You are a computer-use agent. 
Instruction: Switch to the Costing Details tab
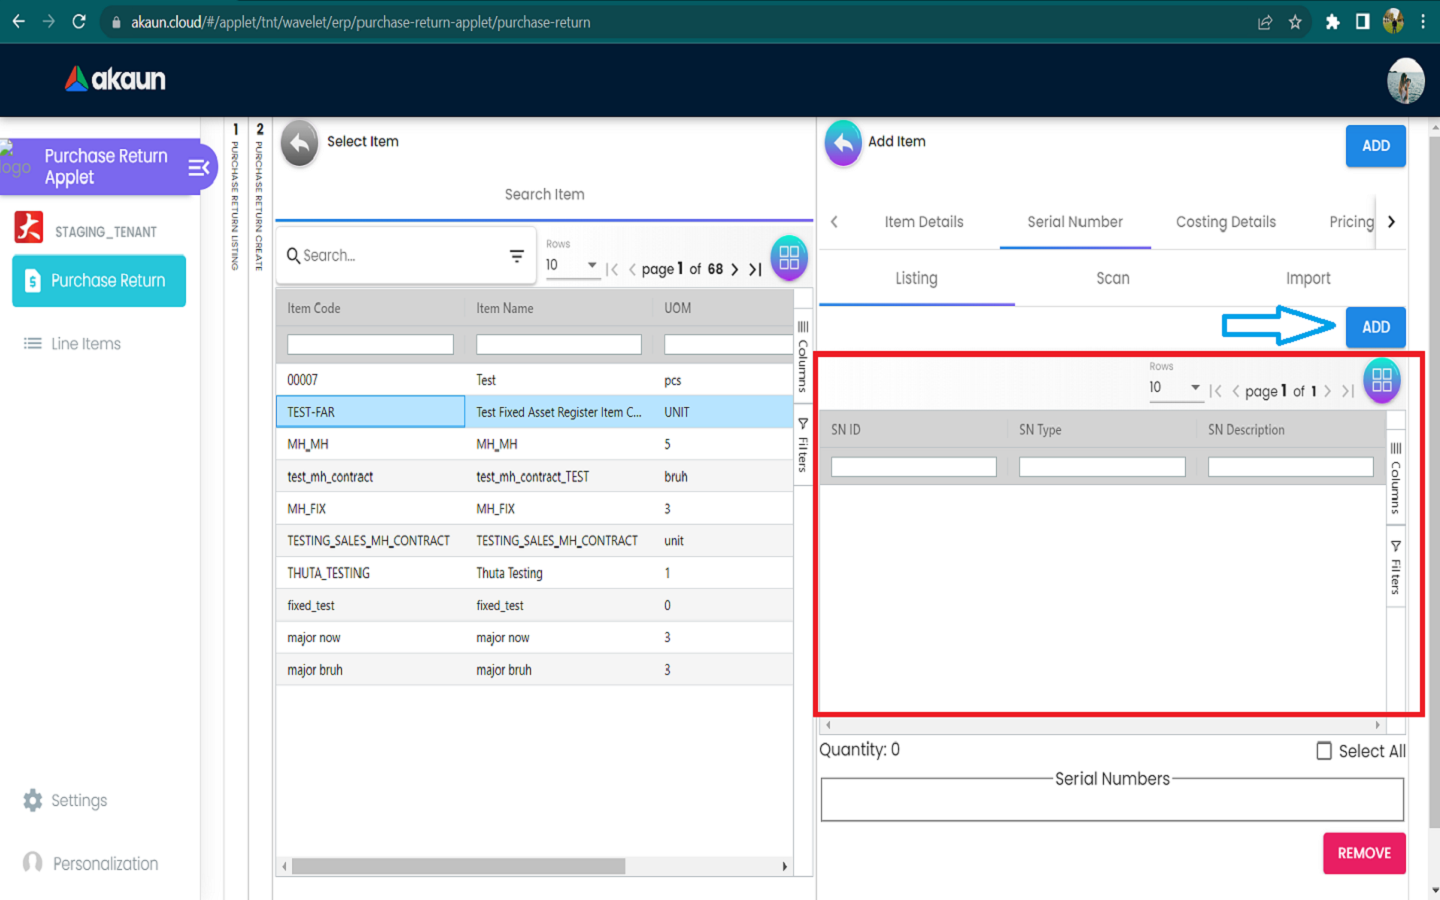click(x=1225, y=222)
